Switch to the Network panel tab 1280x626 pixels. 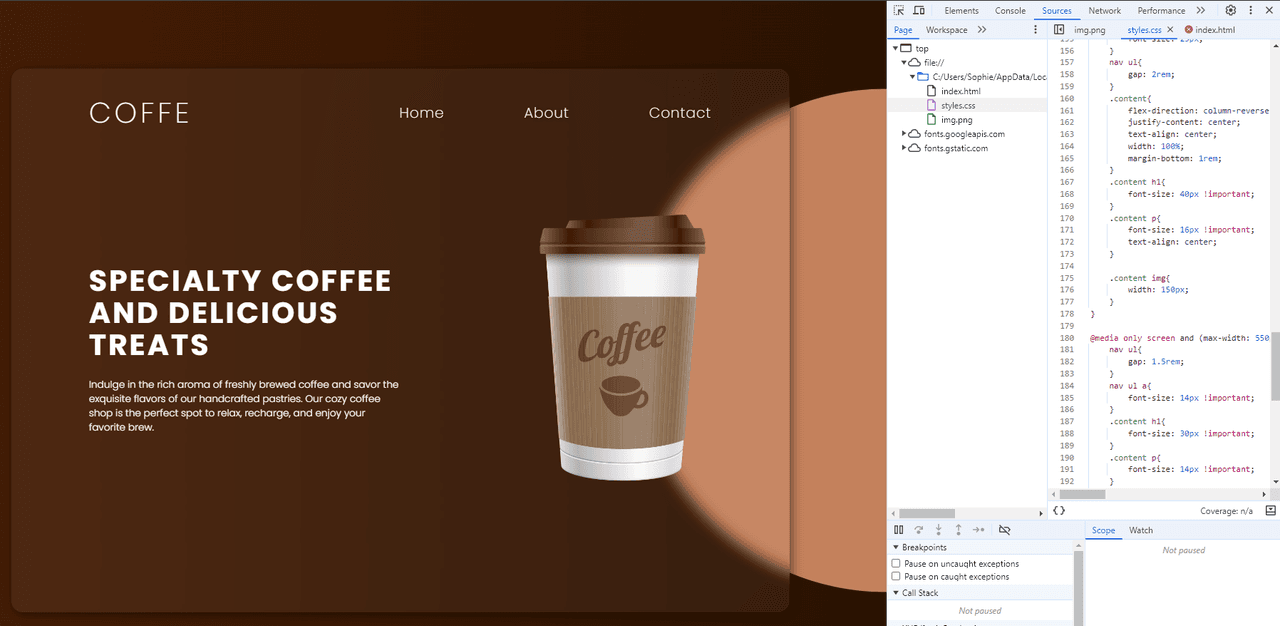pyautogui.click(x=1104, y=10)
